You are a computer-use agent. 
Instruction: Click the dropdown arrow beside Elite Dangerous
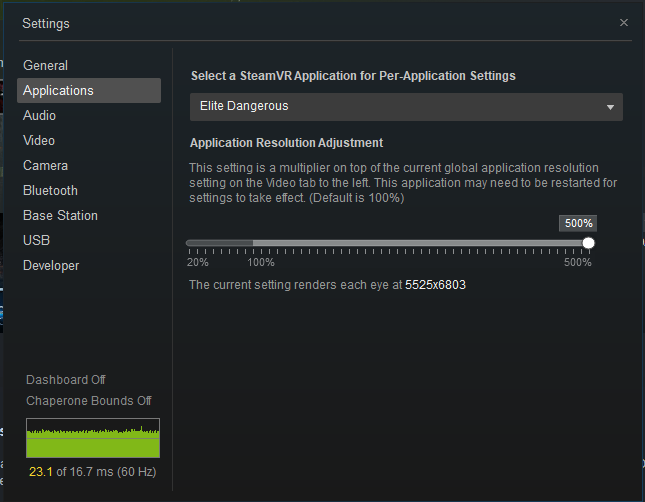(610, 107)
